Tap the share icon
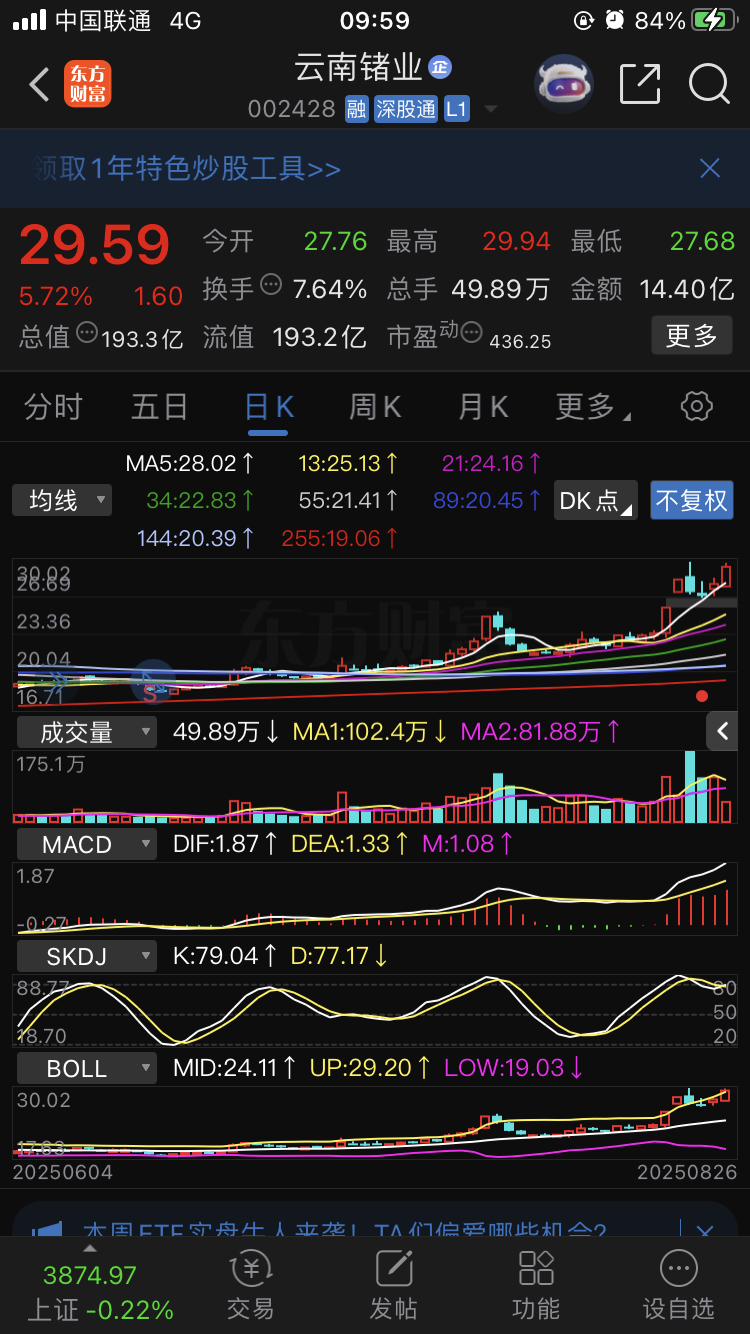 [x=640, y=84]
